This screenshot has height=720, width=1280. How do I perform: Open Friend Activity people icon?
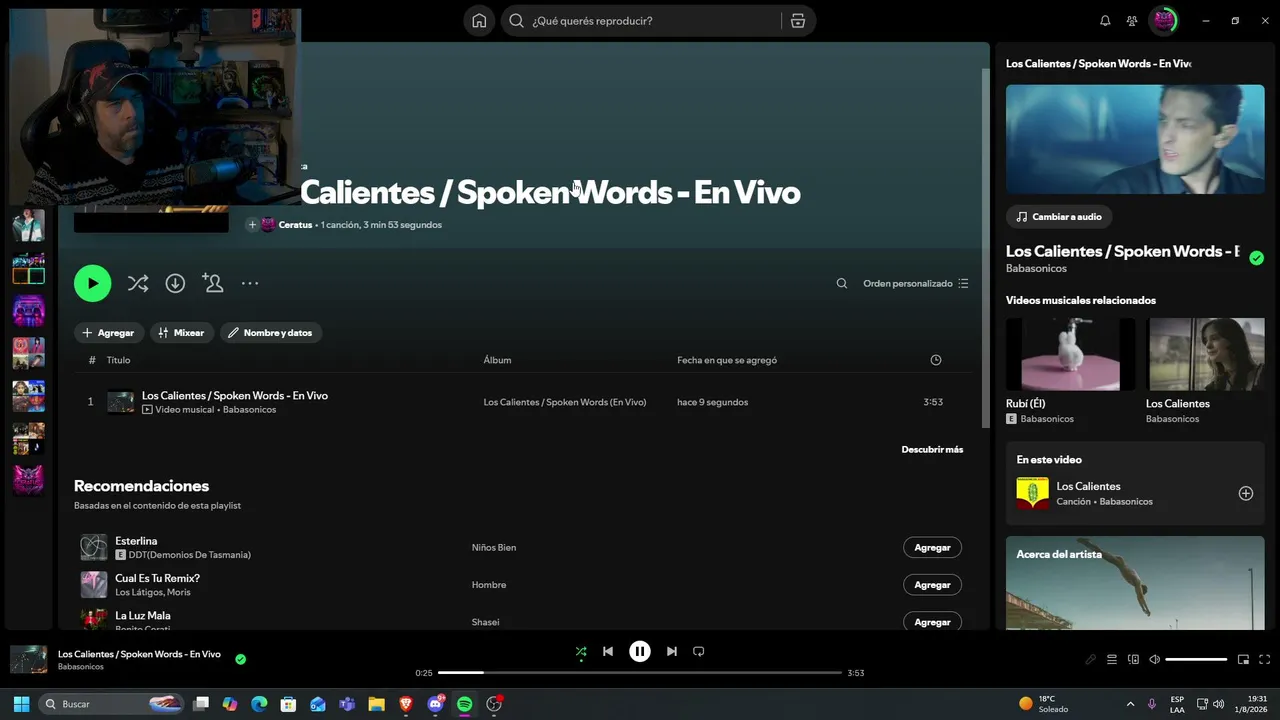pyautogui.click(x=1132, y=21)
